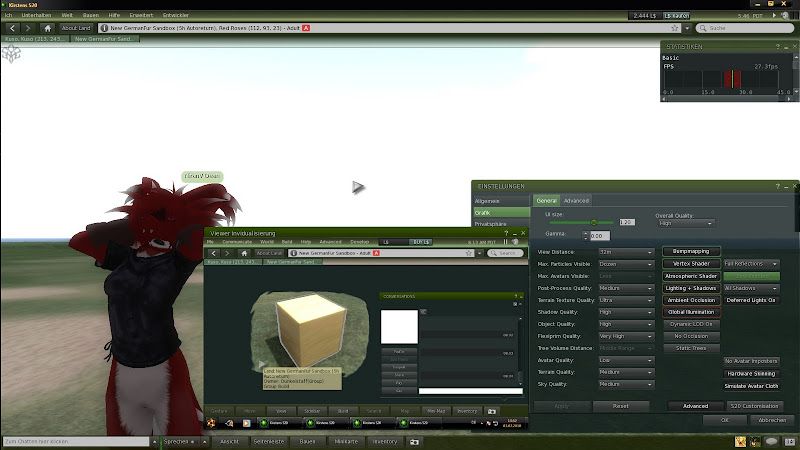
Task: Open the Entwickler menu
Action: (x=176, y=15)
